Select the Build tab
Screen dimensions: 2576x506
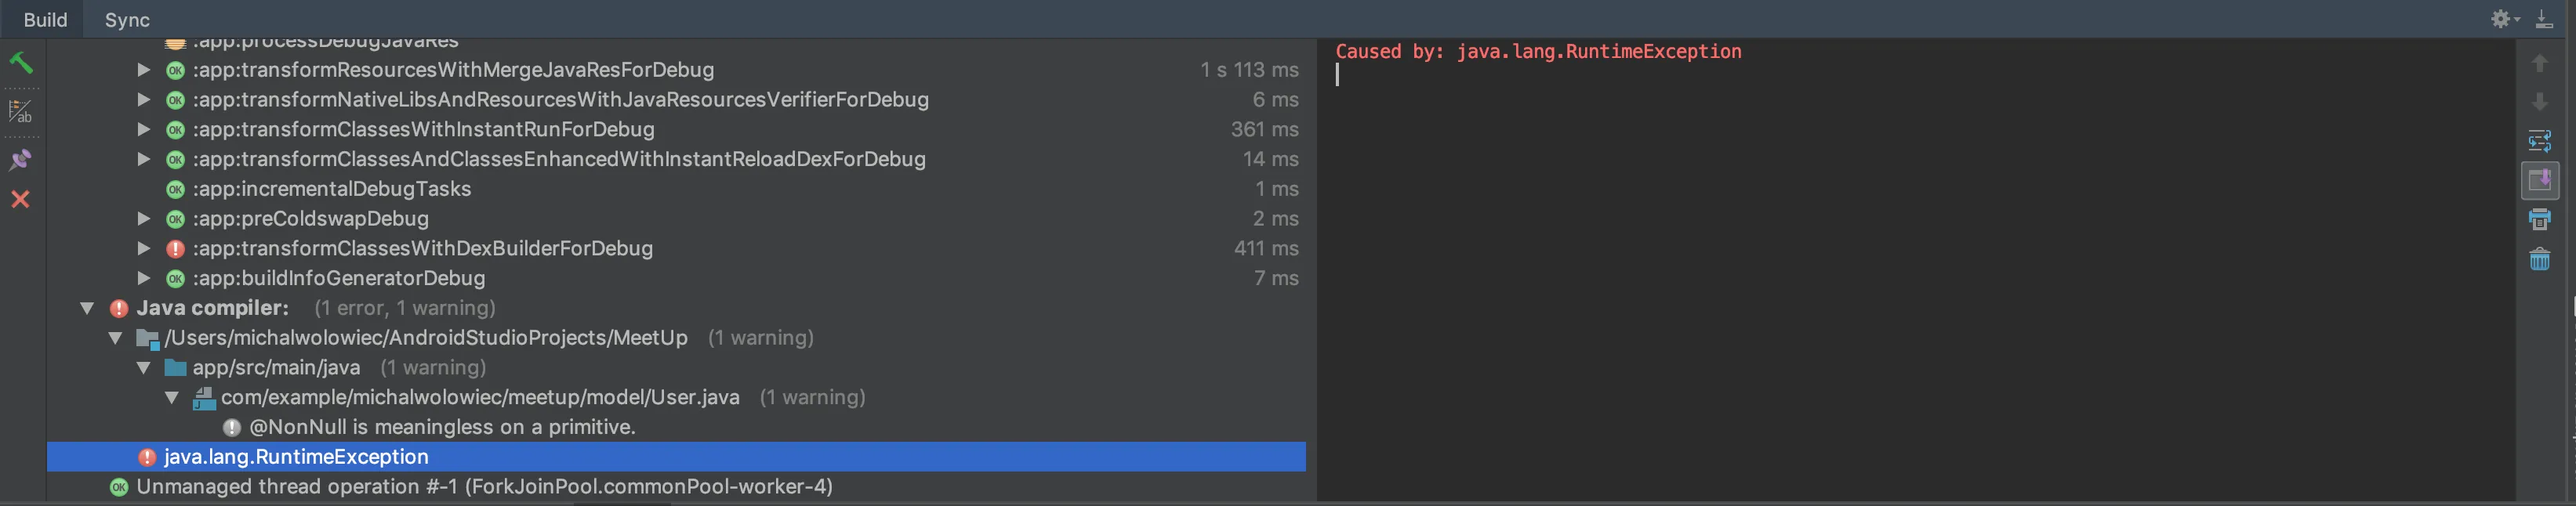click(45, 20)
